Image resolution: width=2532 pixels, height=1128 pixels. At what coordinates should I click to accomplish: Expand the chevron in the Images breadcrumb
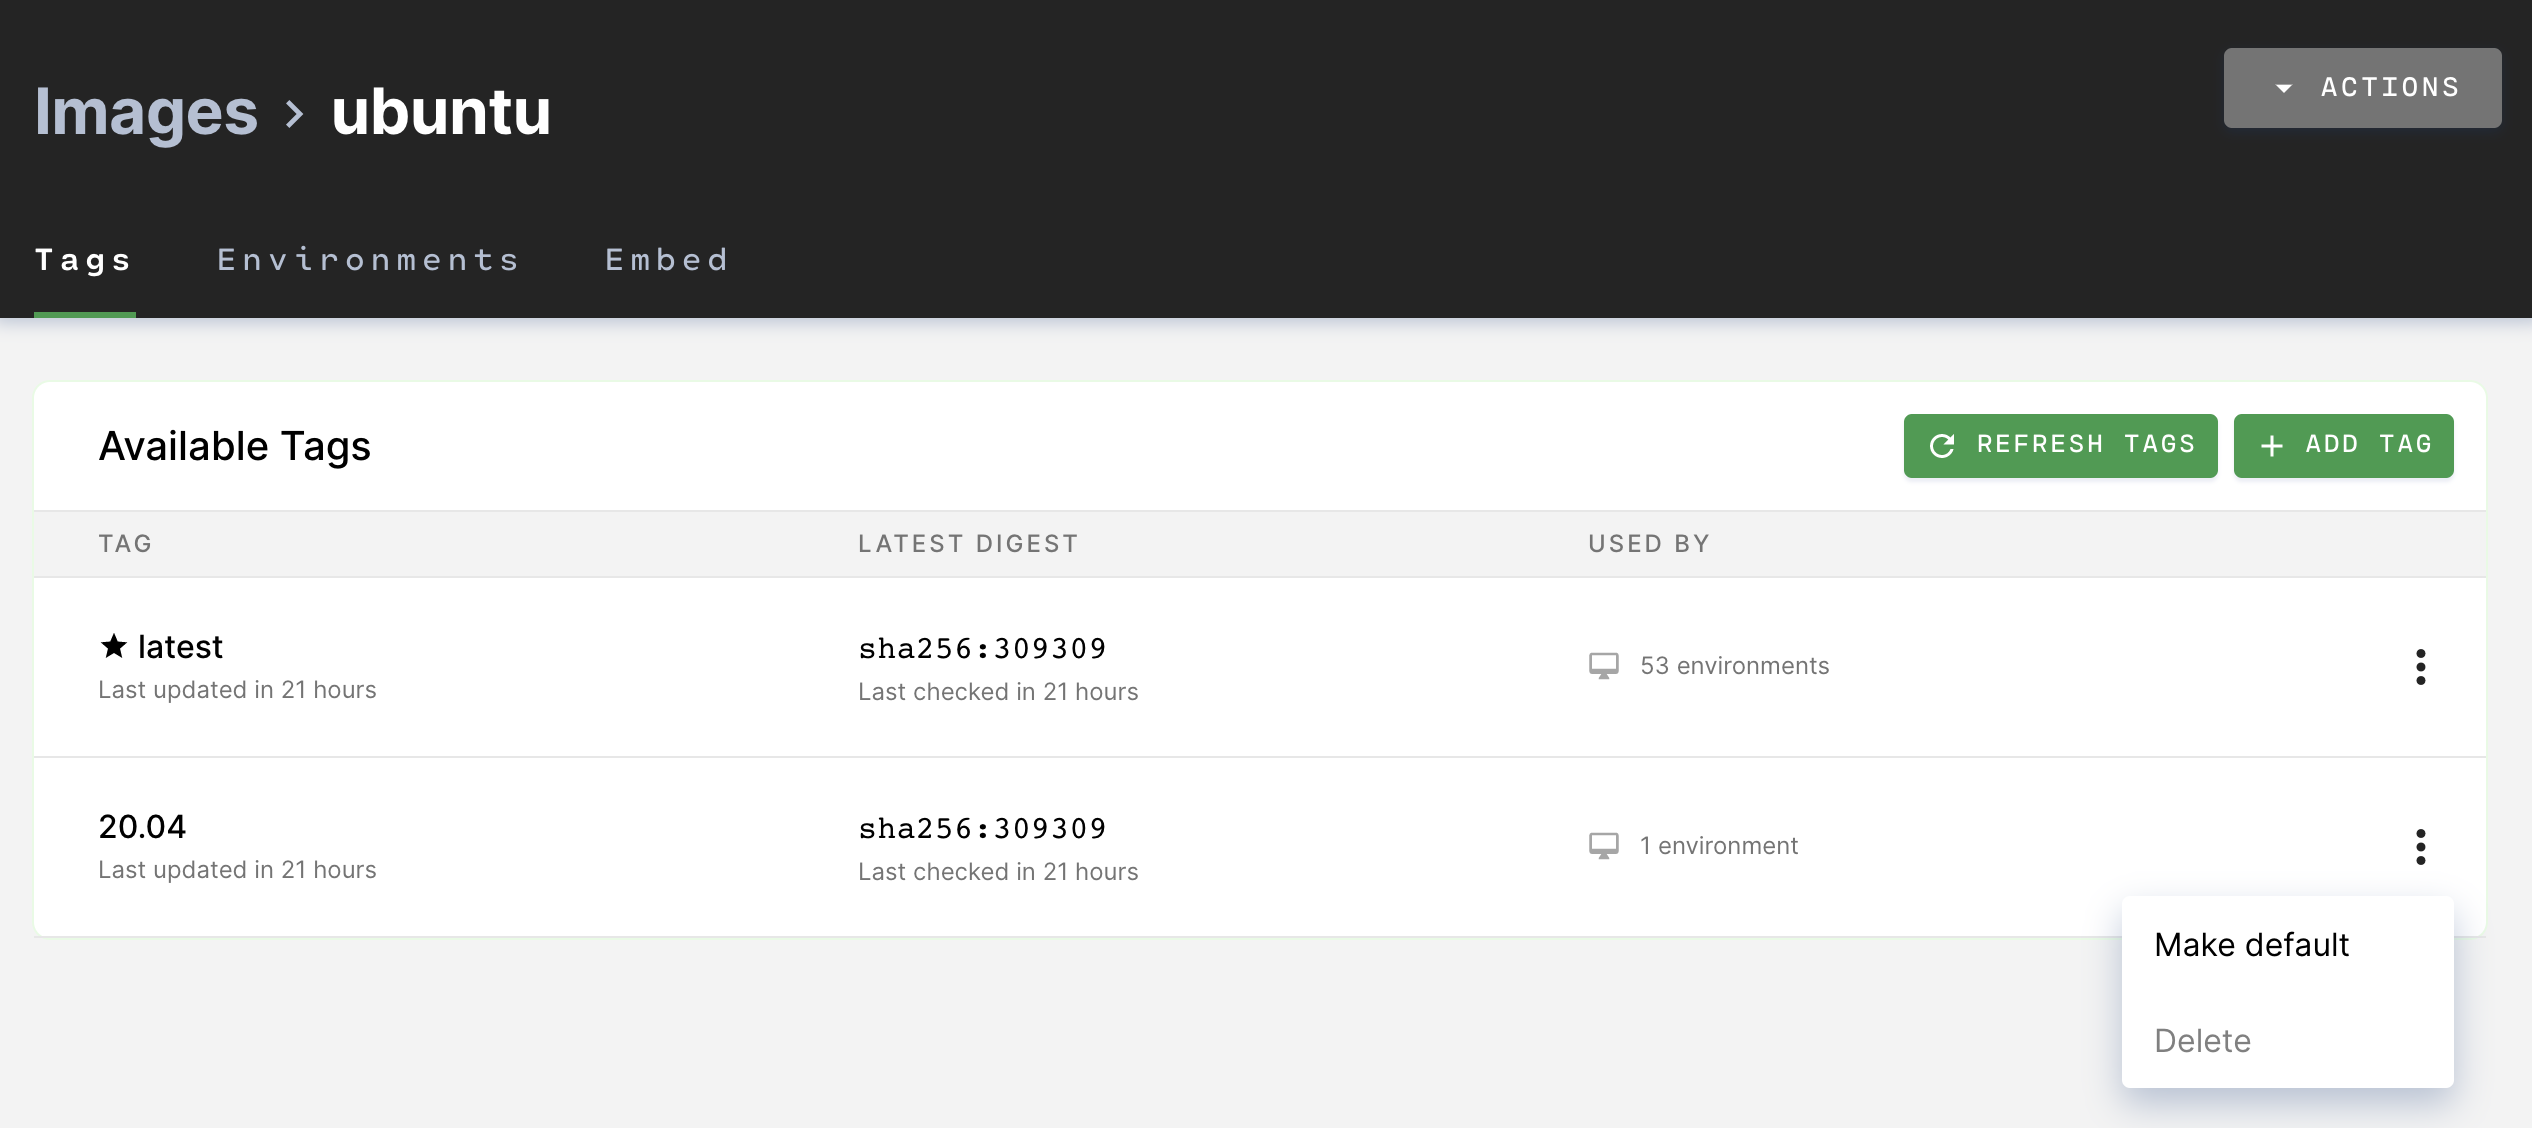tap(295, 113)
